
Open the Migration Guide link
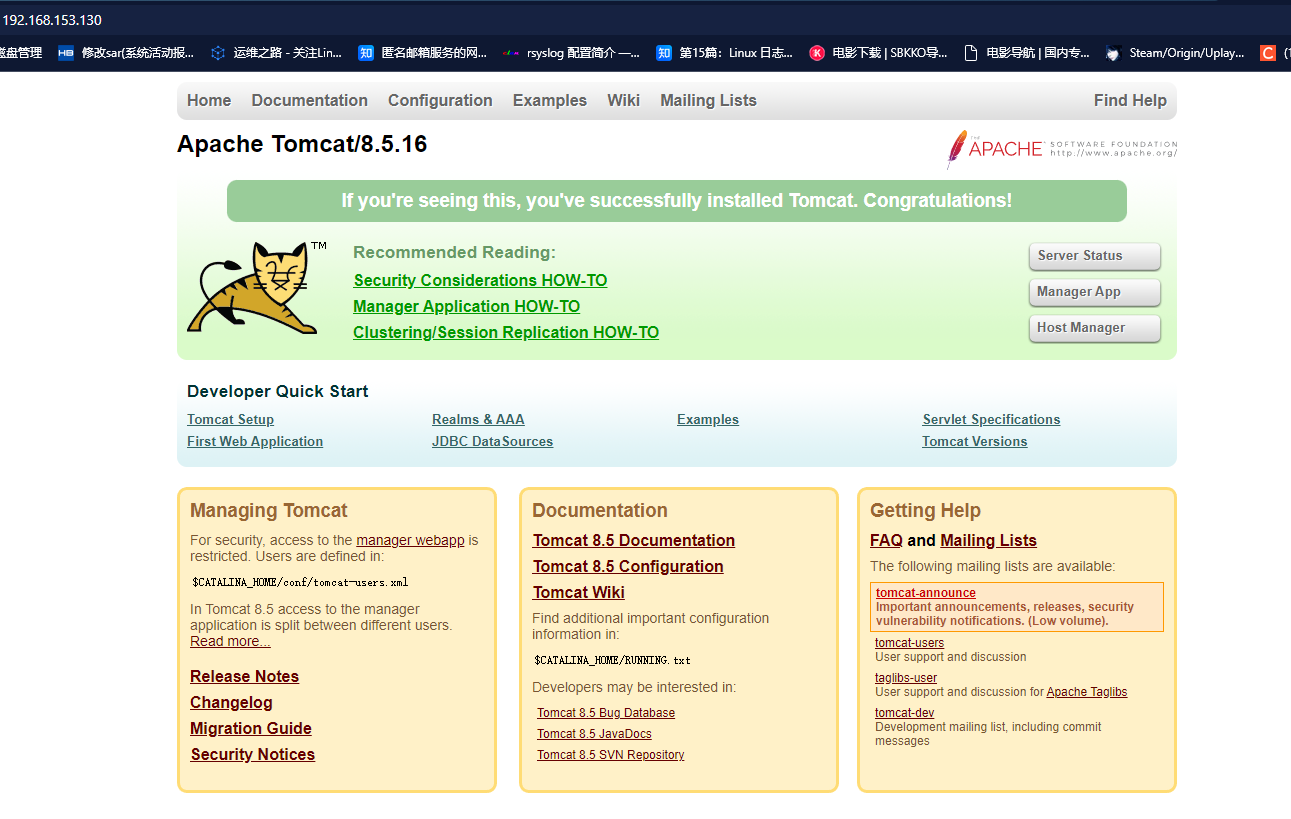[x=251, y=729]
